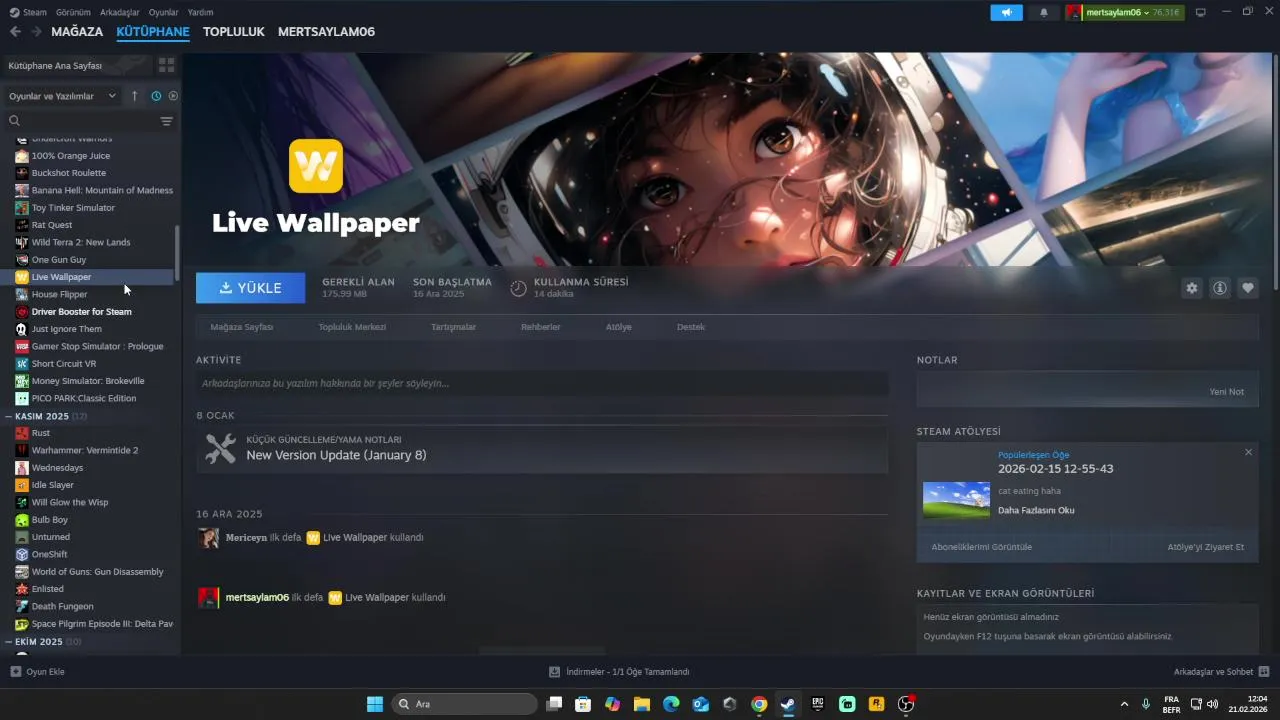
Task: Go back with the left arrow
Action: point(15,31)
